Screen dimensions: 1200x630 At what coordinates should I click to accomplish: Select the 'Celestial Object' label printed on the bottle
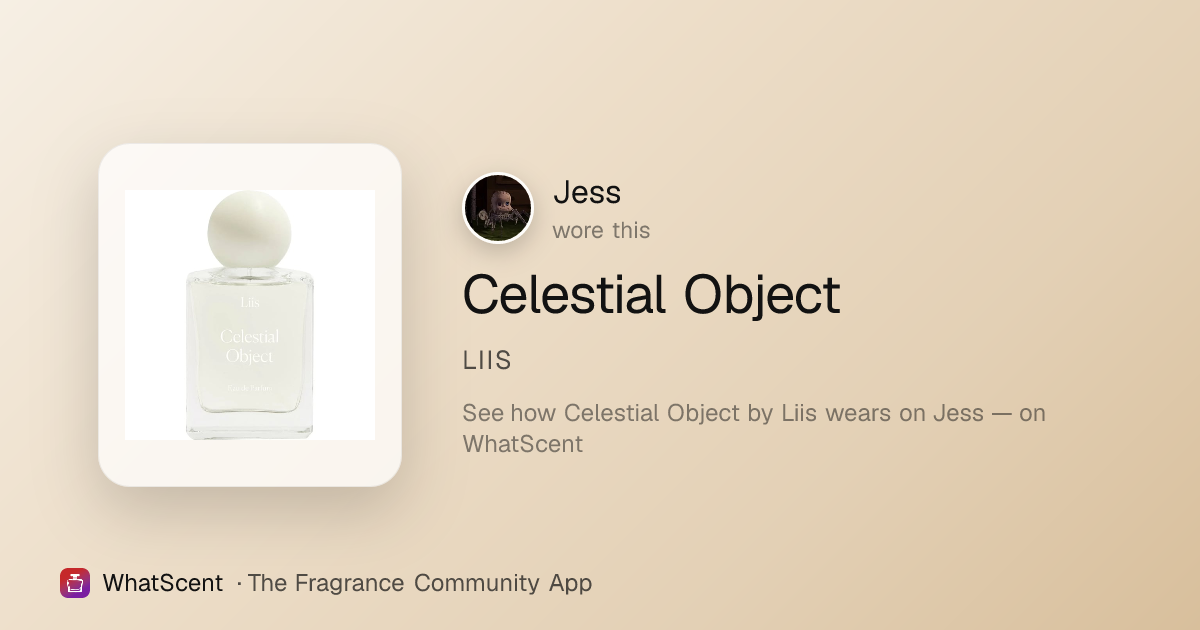click(x=249, y=346)
